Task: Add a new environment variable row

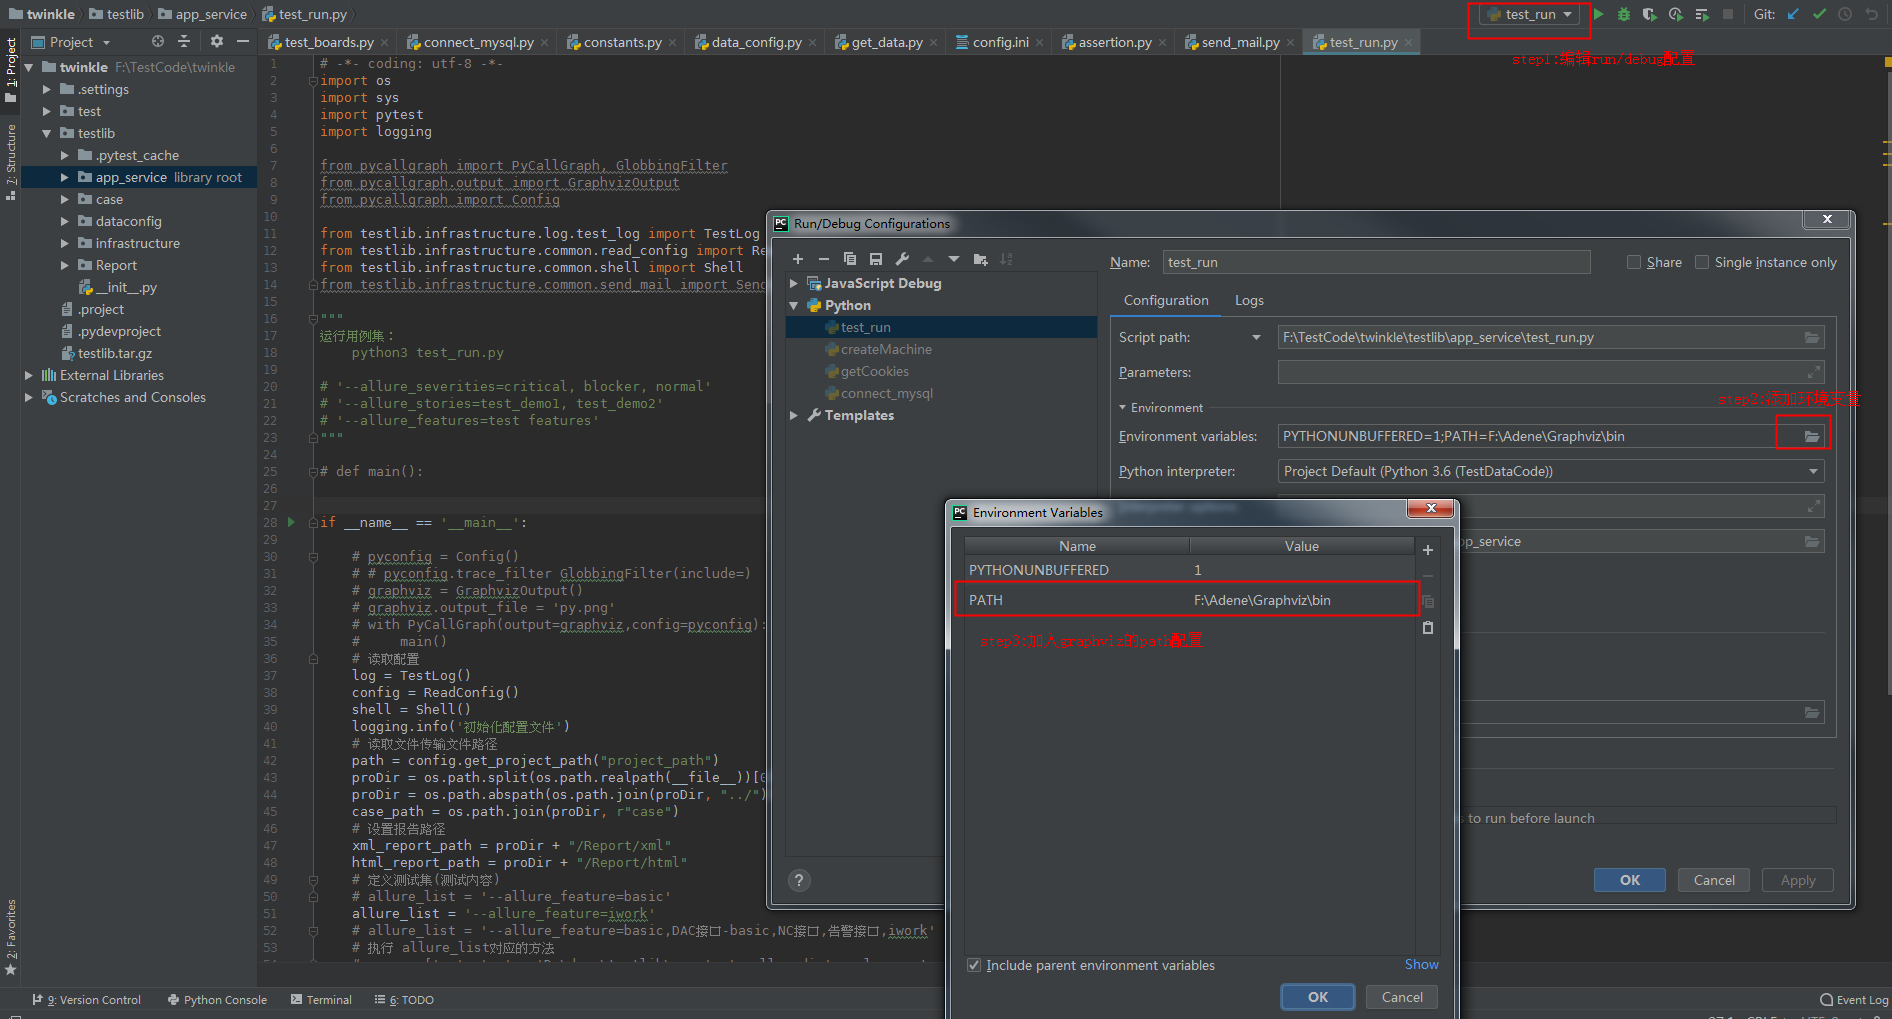Action: [1428, 550]
